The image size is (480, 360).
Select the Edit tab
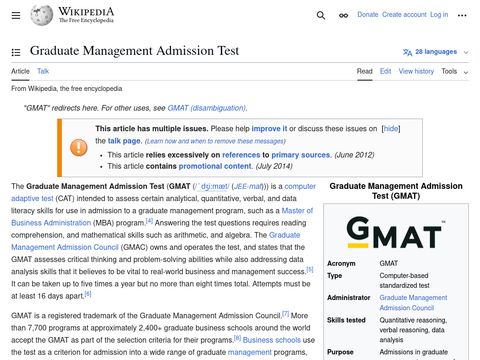point(385,71)
